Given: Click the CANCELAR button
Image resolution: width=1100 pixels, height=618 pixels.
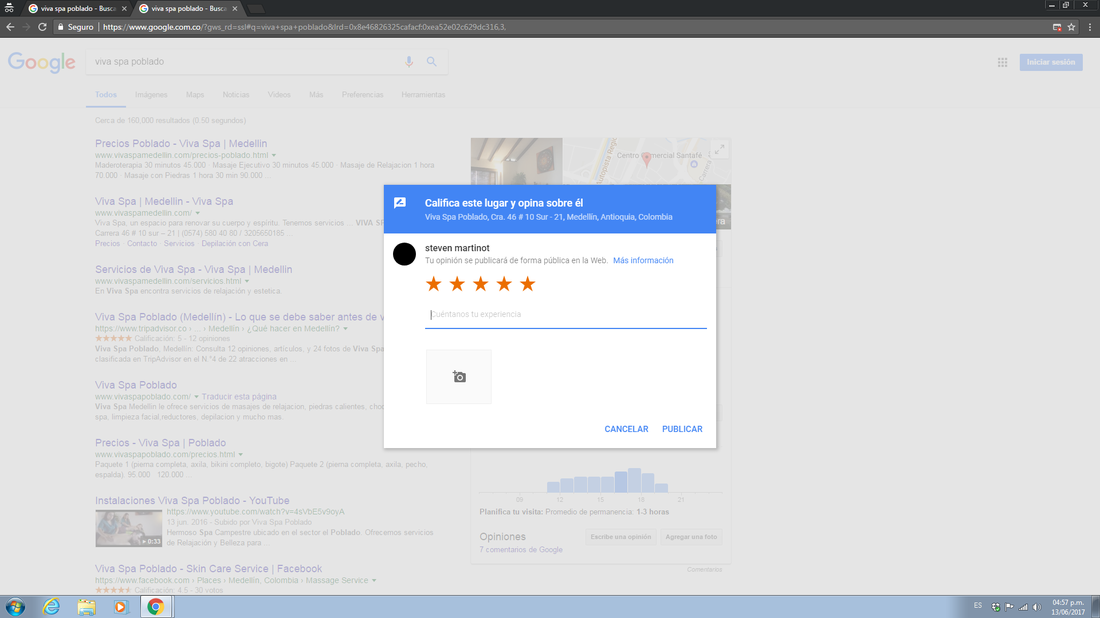Looking at the screenshot, I should (626, 429).
